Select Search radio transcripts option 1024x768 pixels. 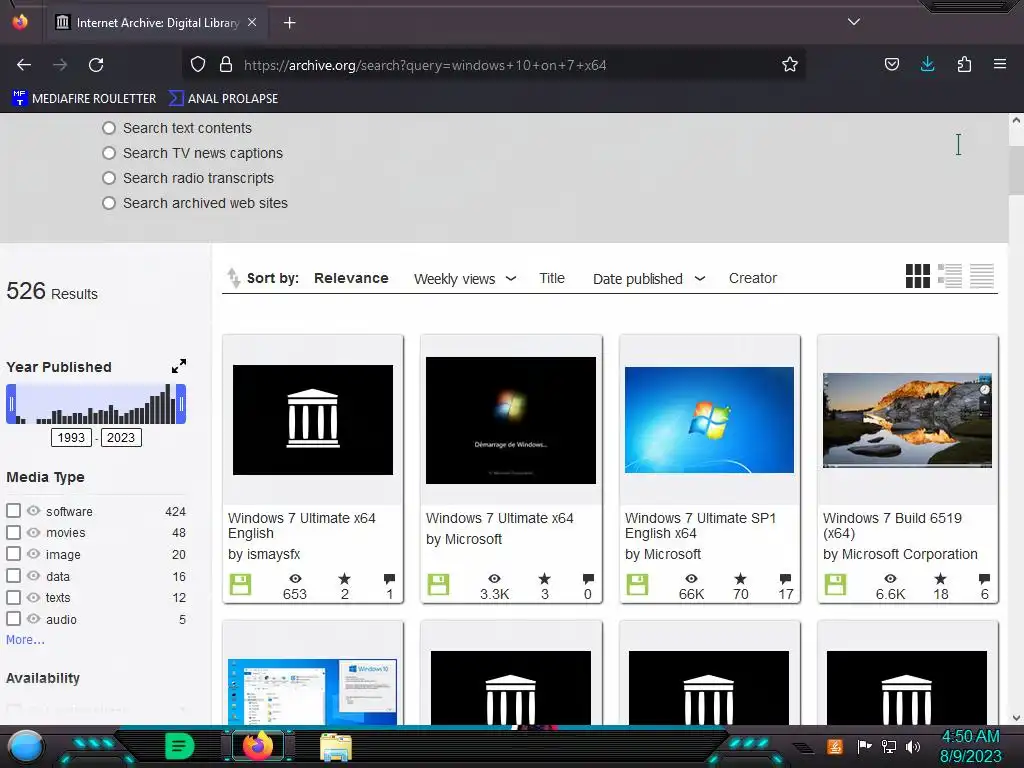pos(109,178)
